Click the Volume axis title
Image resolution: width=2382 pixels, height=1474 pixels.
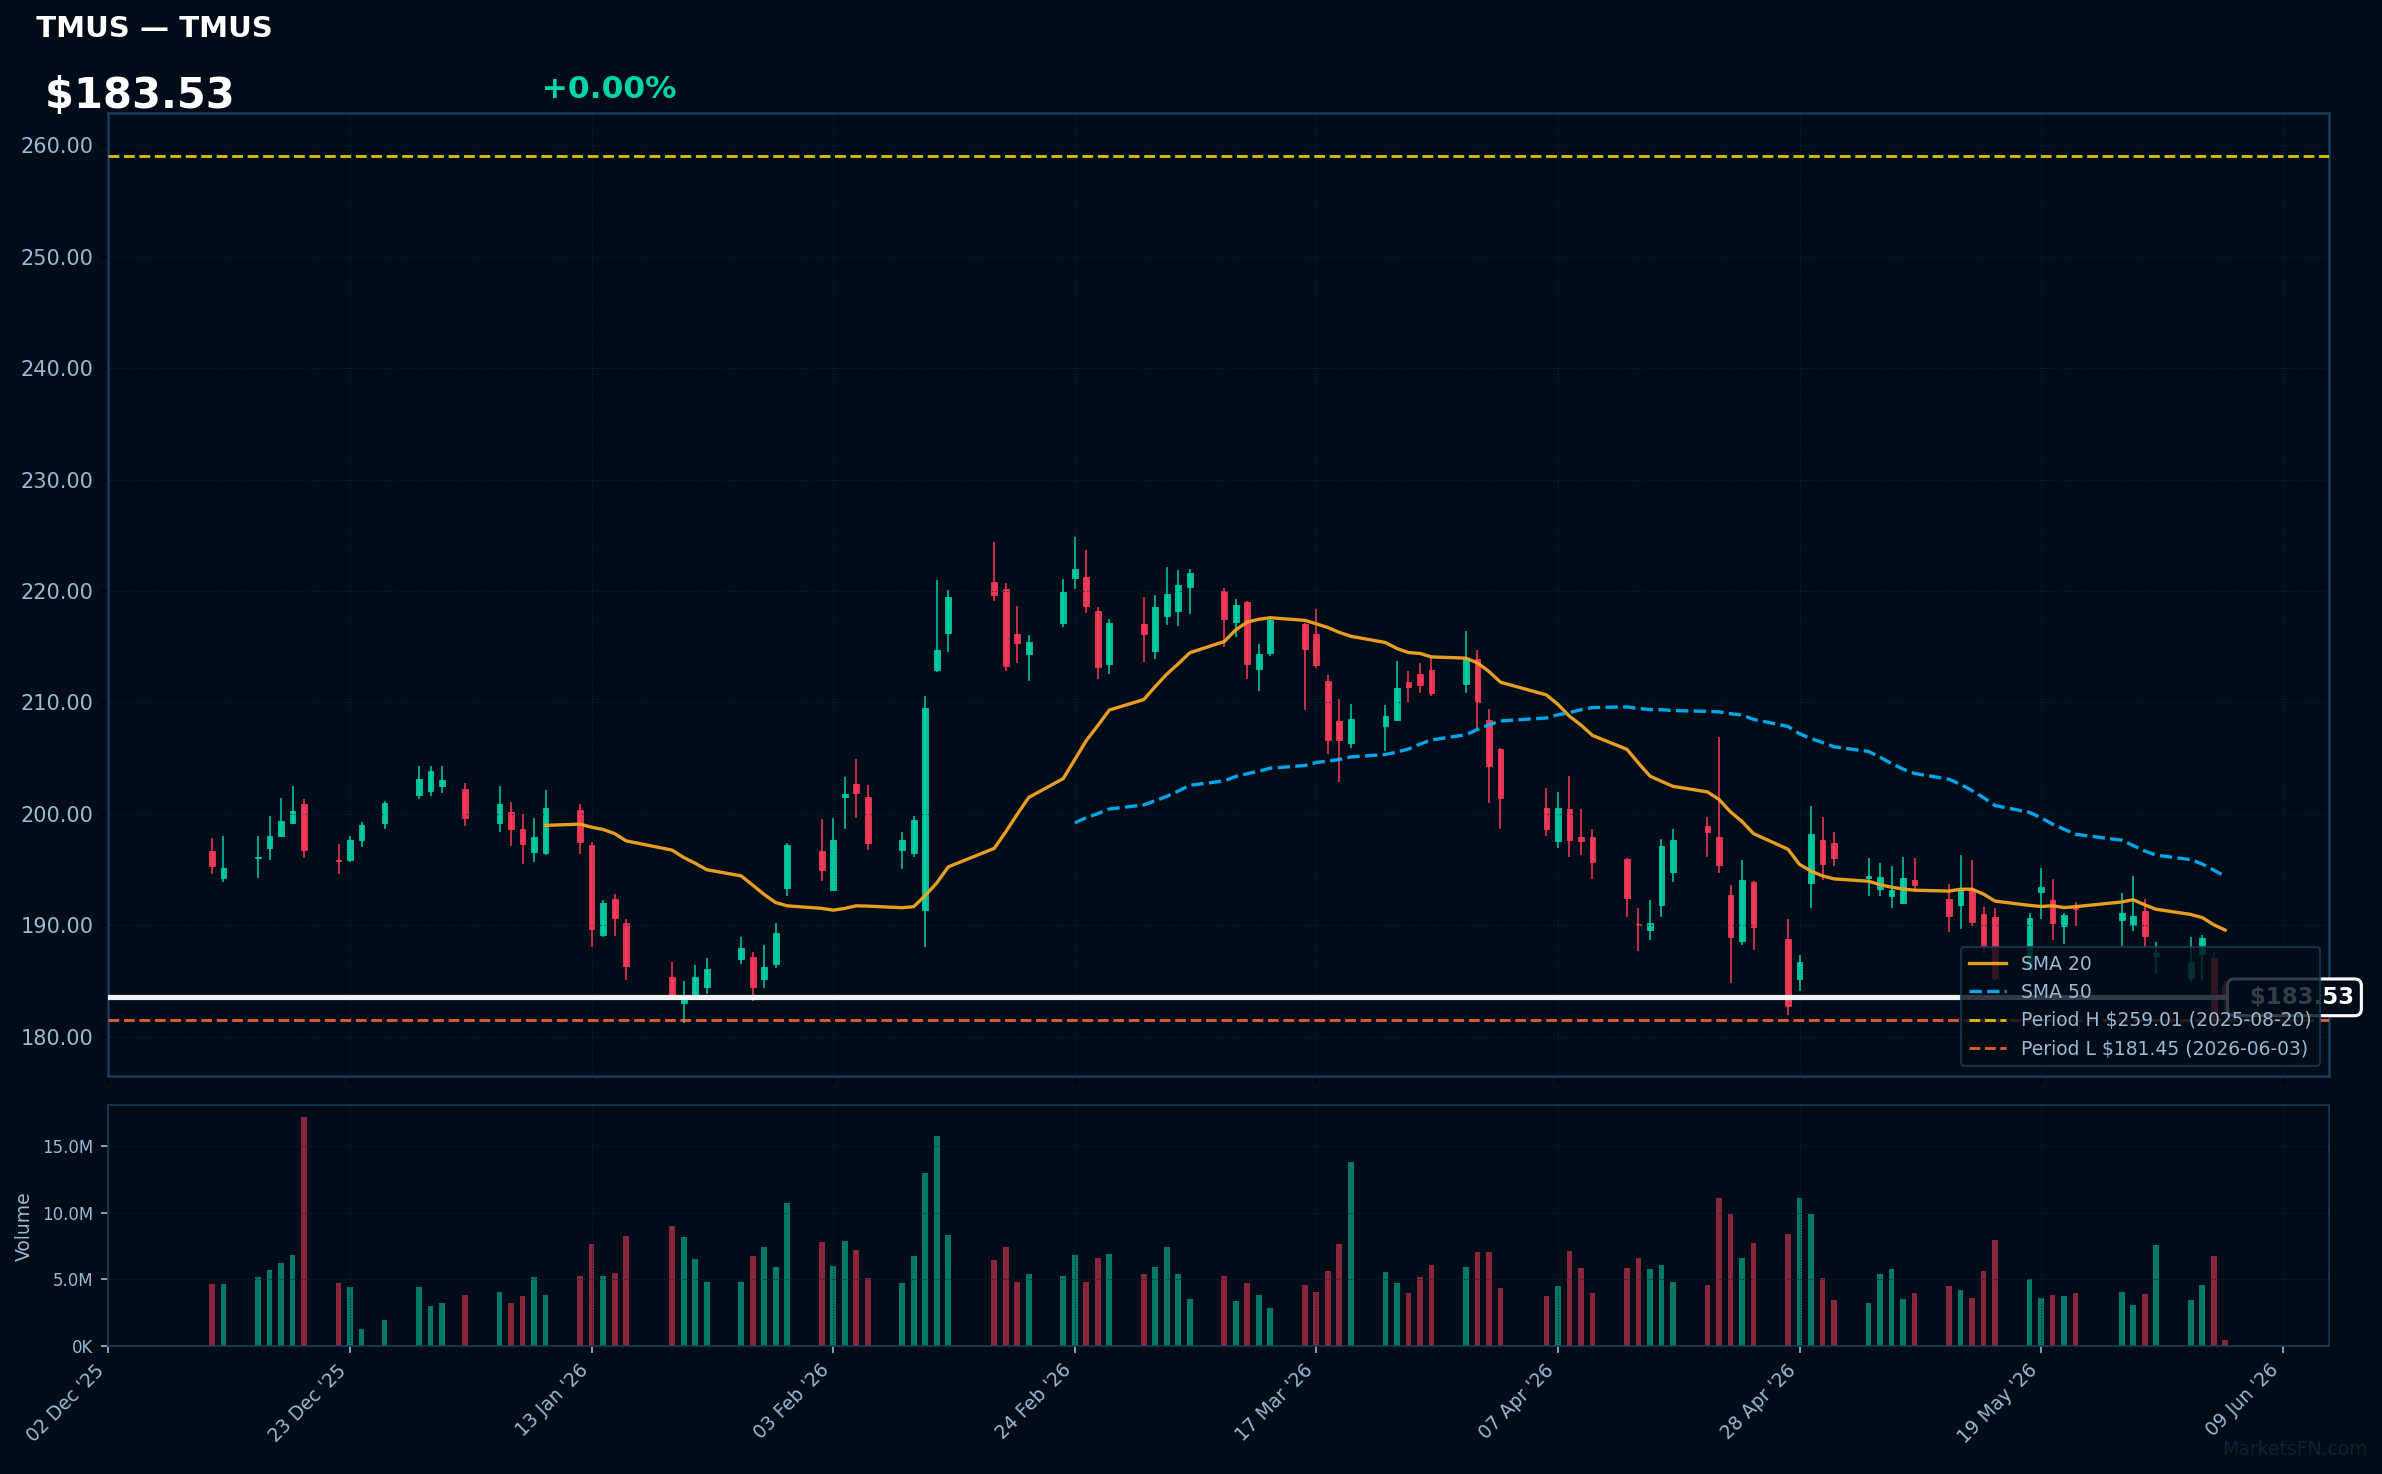click(23, 1227)
